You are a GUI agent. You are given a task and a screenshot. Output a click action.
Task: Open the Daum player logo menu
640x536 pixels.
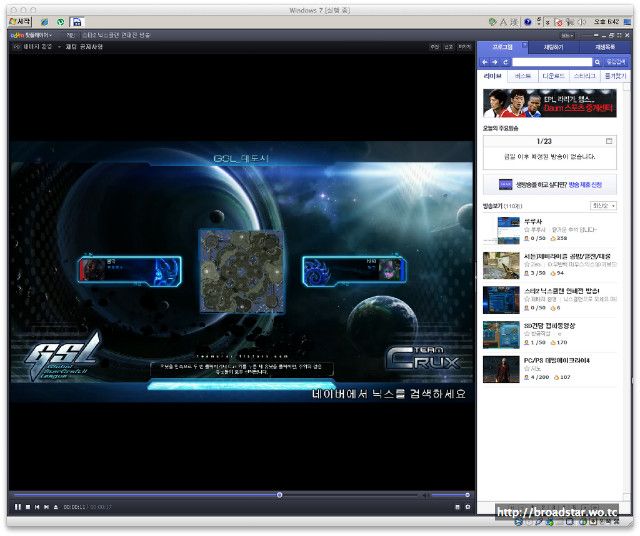coord(31,36)
